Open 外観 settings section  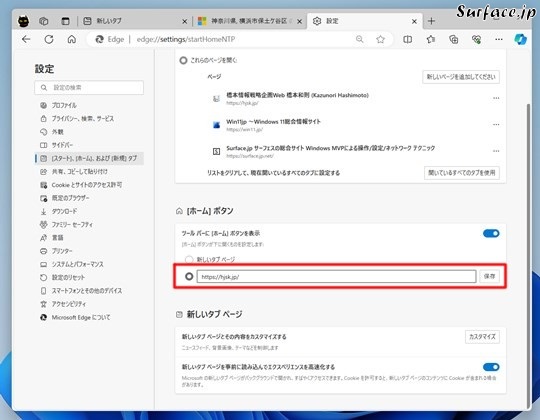[89, 132]
